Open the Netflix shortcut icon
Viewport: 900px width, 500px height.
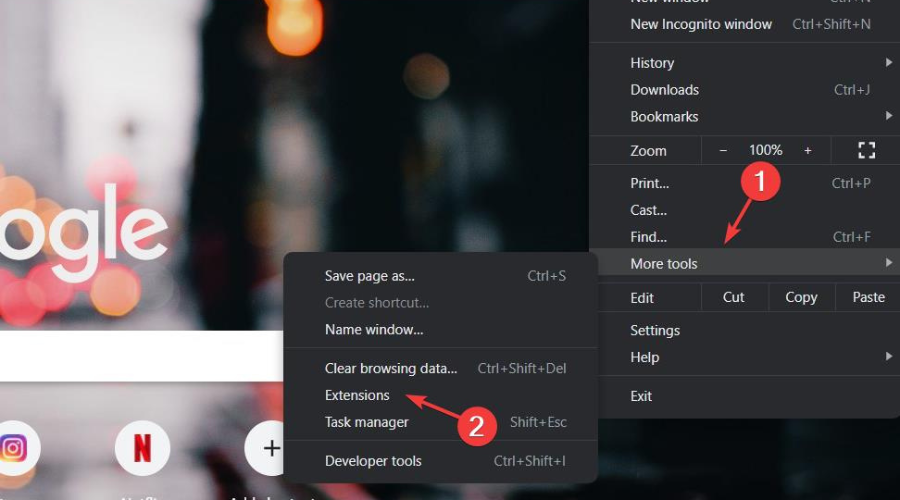point(142,448)
